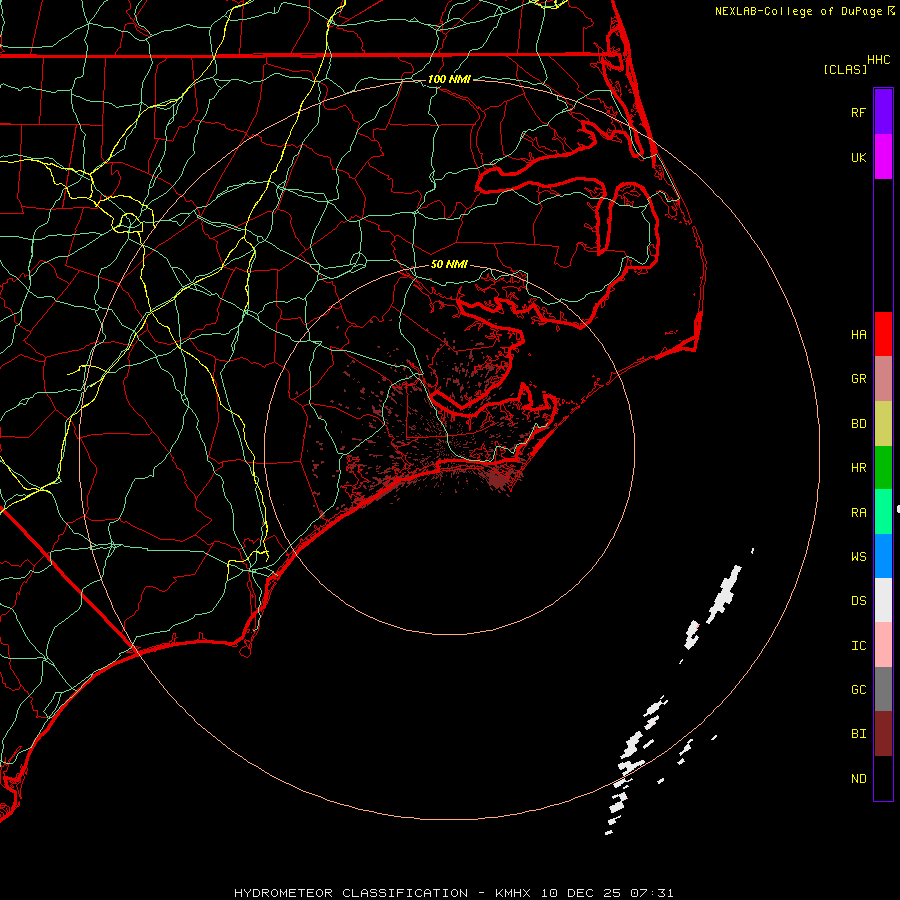Click the 'HR' legend label
The height and width of the screenshot is (900, 900).
pos(858,468)
